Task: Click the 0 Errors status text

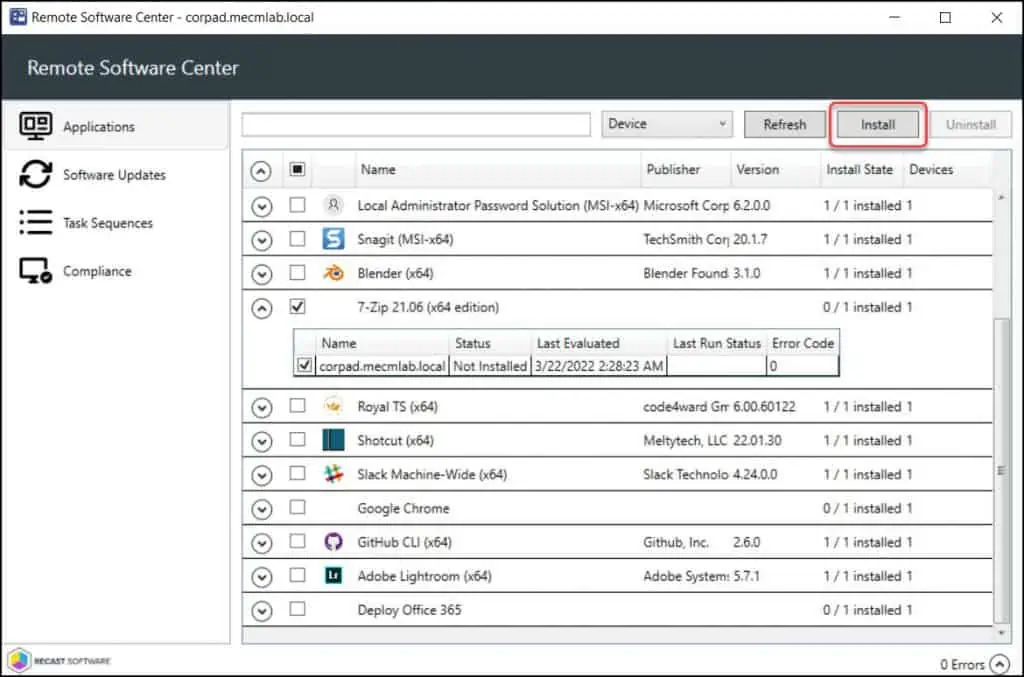Action: click(962, 664)
